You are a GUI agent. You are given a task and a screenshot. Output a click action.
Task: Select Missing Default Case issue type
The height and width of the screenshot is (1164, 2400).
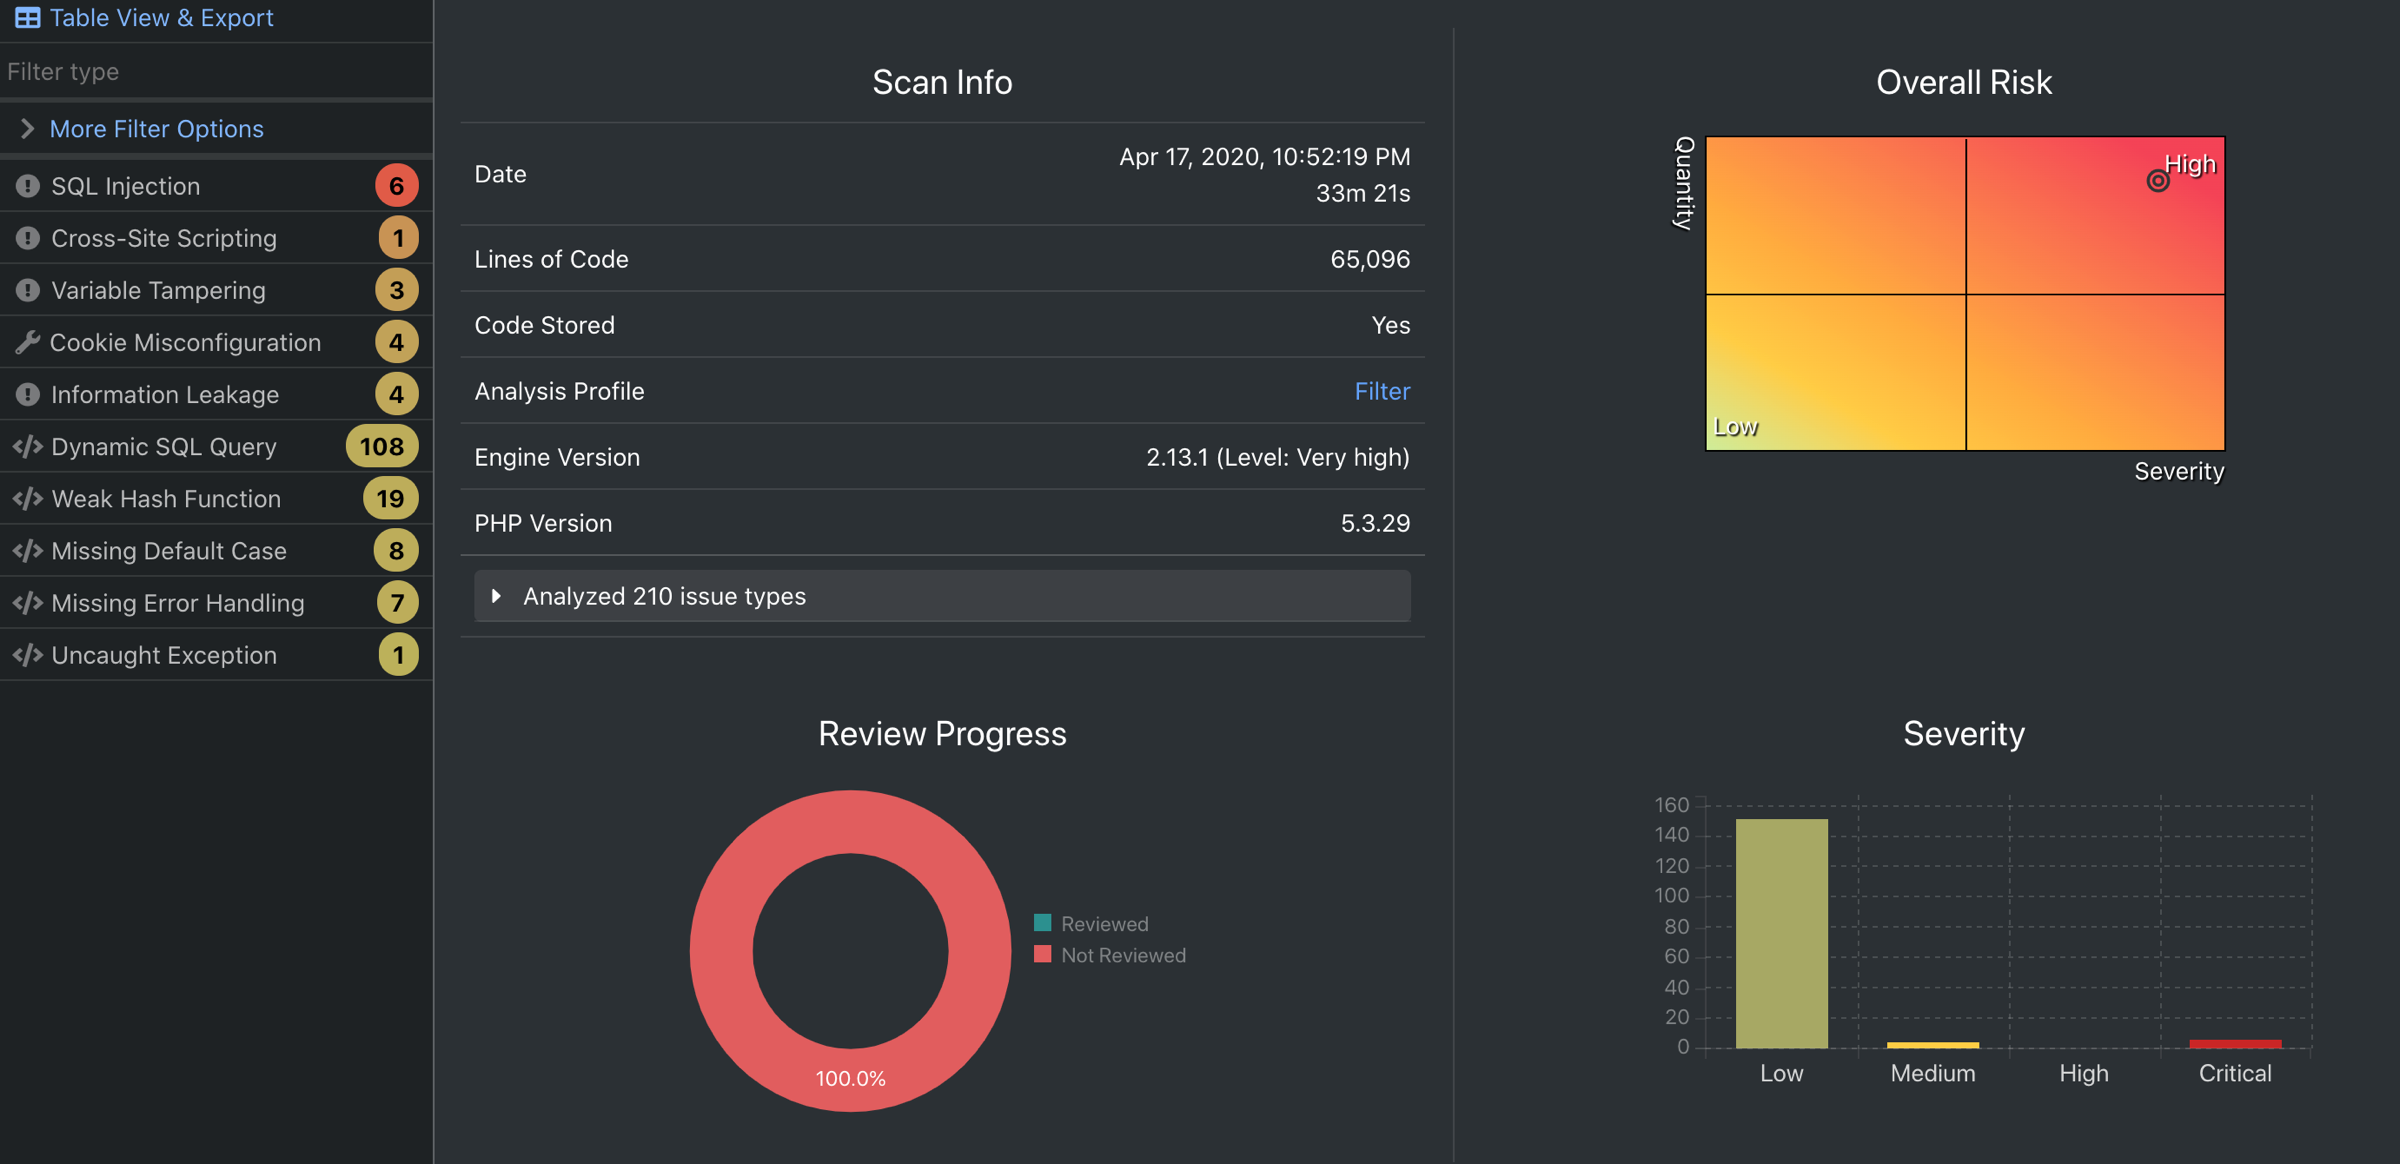pyautogui.click(x=169, y=551)
